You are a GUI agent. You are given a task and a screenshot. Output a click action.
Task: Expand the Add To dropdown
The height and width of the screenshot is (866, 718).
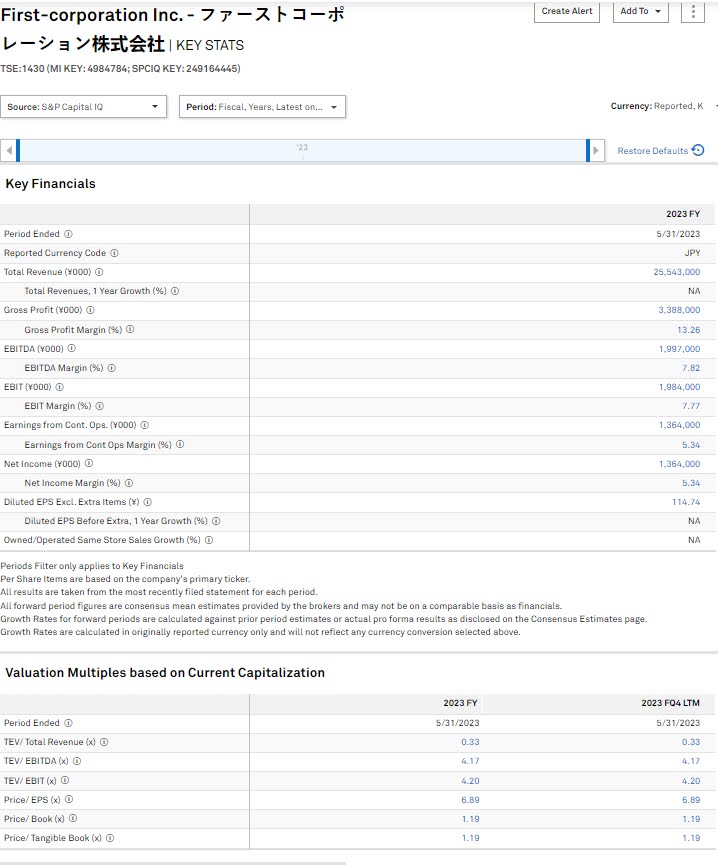[x=641, y=11]
